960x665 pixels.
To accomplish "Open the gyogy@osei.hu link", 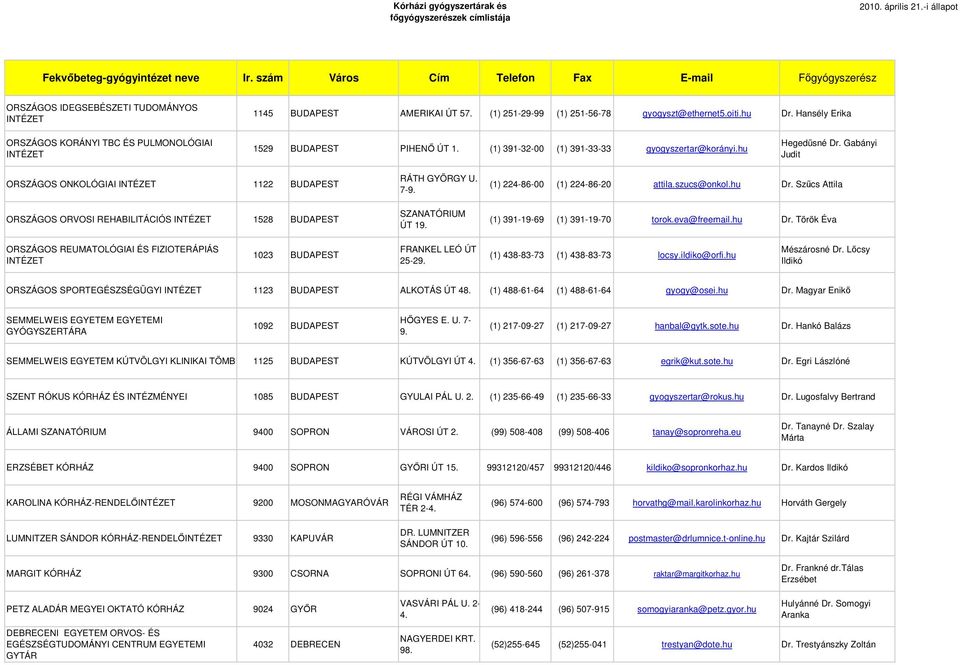I will click(x=696, y=290).
